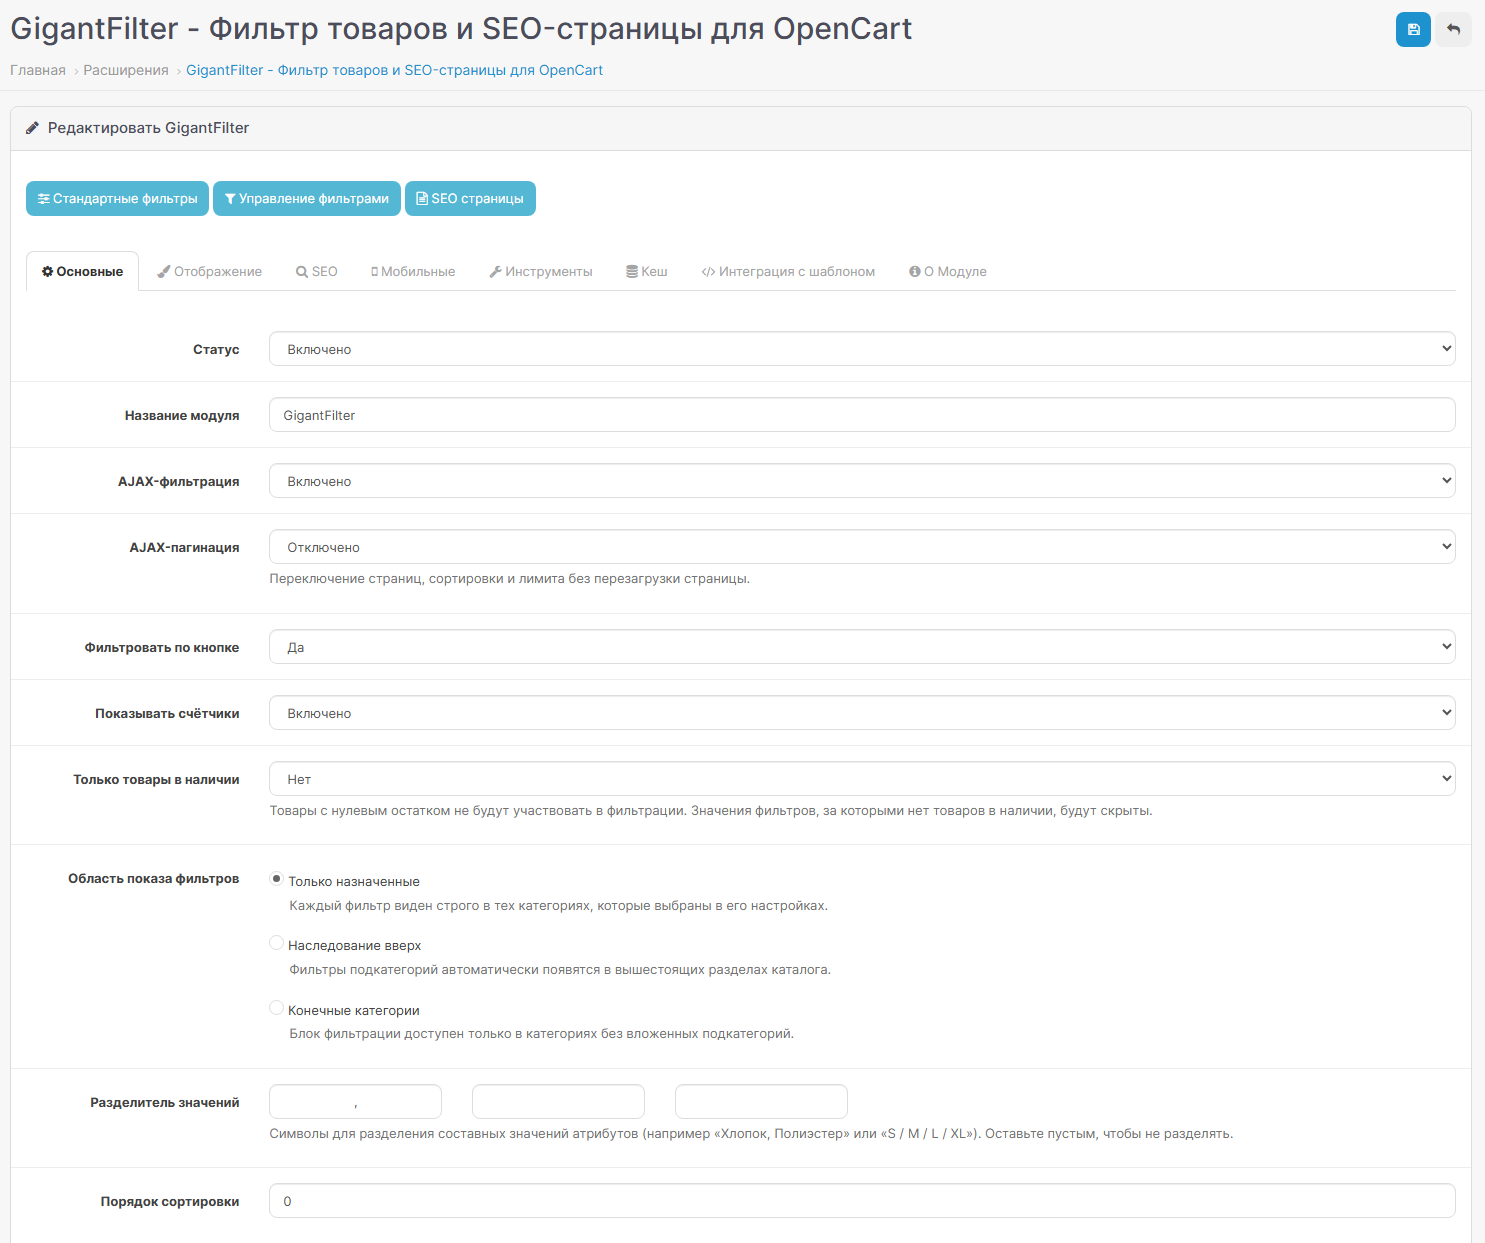Screen dimensions: 1485x1243
Task: Click the AJAX-пагинация field label
Action: [x=184, y=547]
